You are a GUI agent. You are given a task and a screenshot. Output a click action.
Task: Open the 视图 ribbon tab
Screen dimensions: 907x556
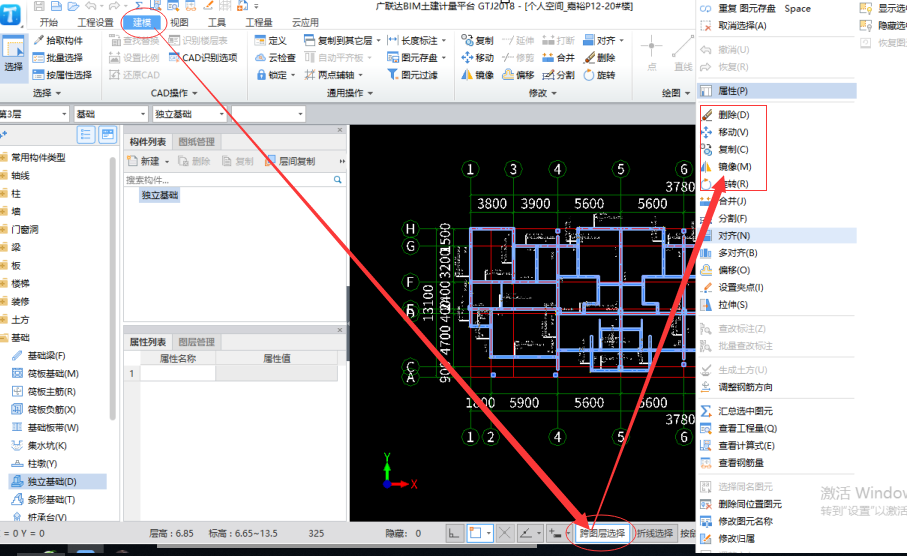pos(179,23)
